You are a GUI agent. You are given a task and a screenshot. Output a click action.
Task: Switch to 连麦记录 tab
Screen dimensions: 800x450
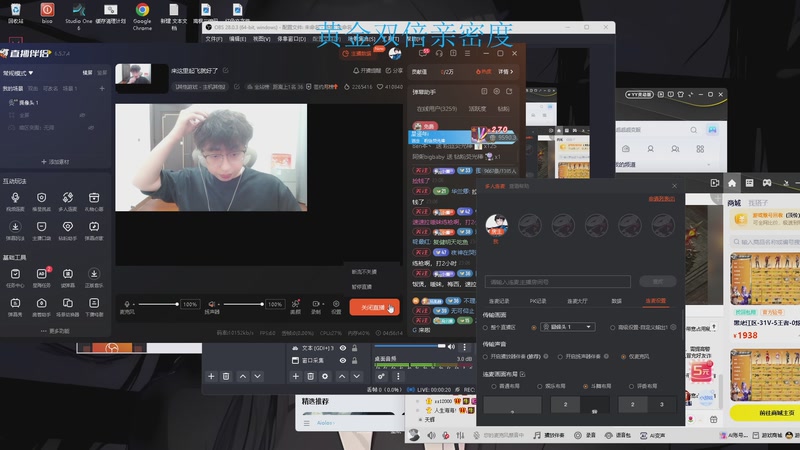coord(498,301)
